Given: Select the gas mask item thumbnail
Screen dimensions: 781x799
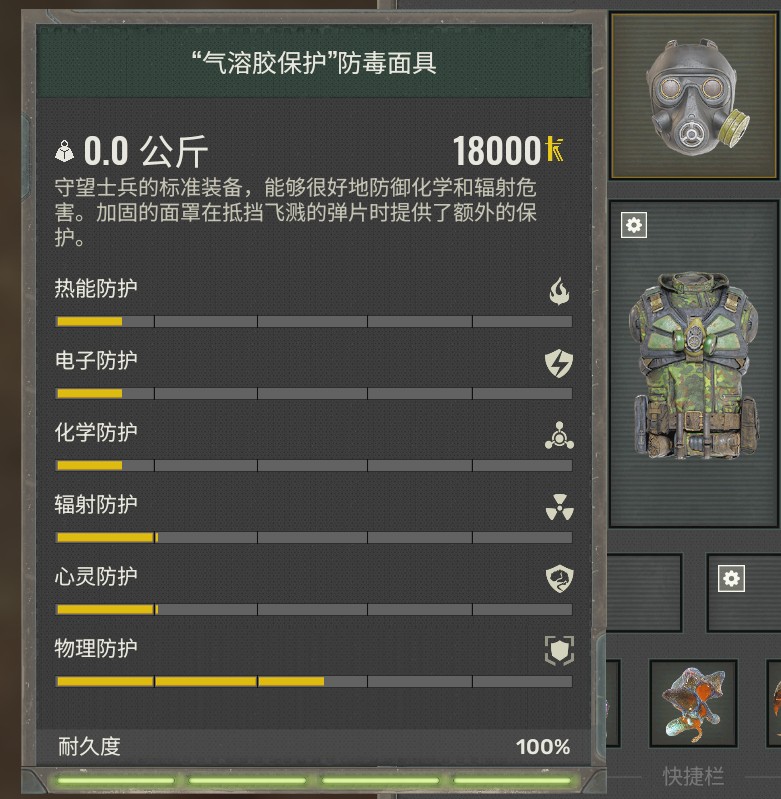Looking at the screenshot, I should pyautogui.click(x=694, y=96).
